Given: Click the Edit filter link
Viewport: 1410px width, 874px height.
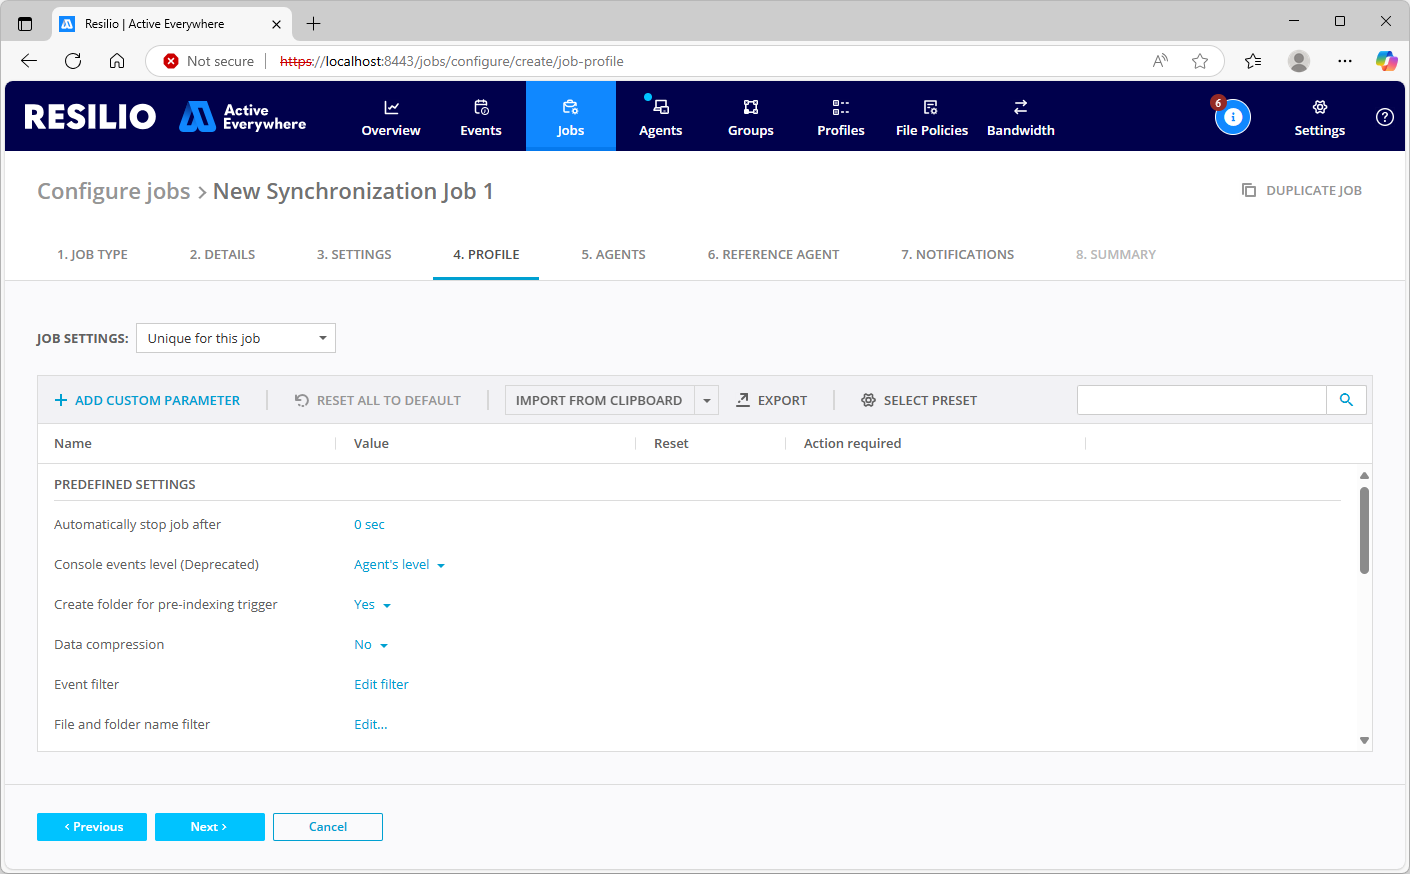Looking at the screenshot, I should pyautogui.click(x=381, y=685).
